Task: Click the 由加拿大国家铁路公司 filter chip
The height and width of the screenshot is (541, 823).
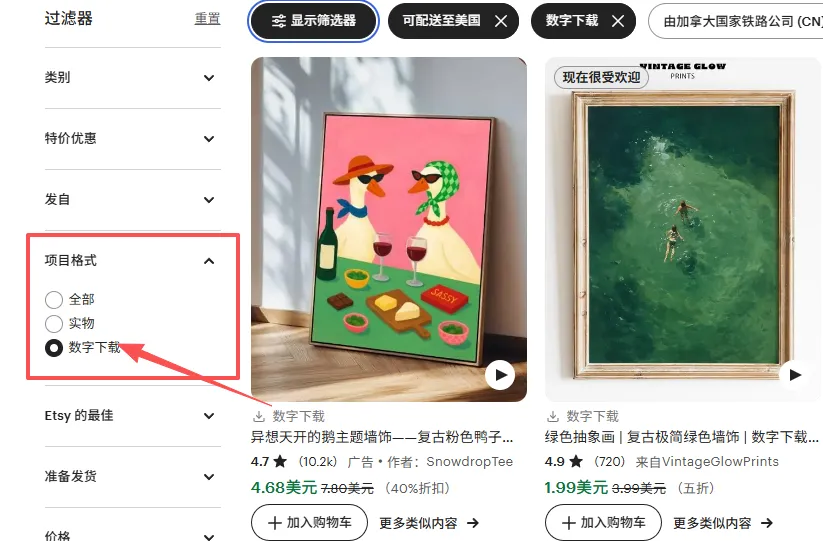Action: tap(735, 21)
